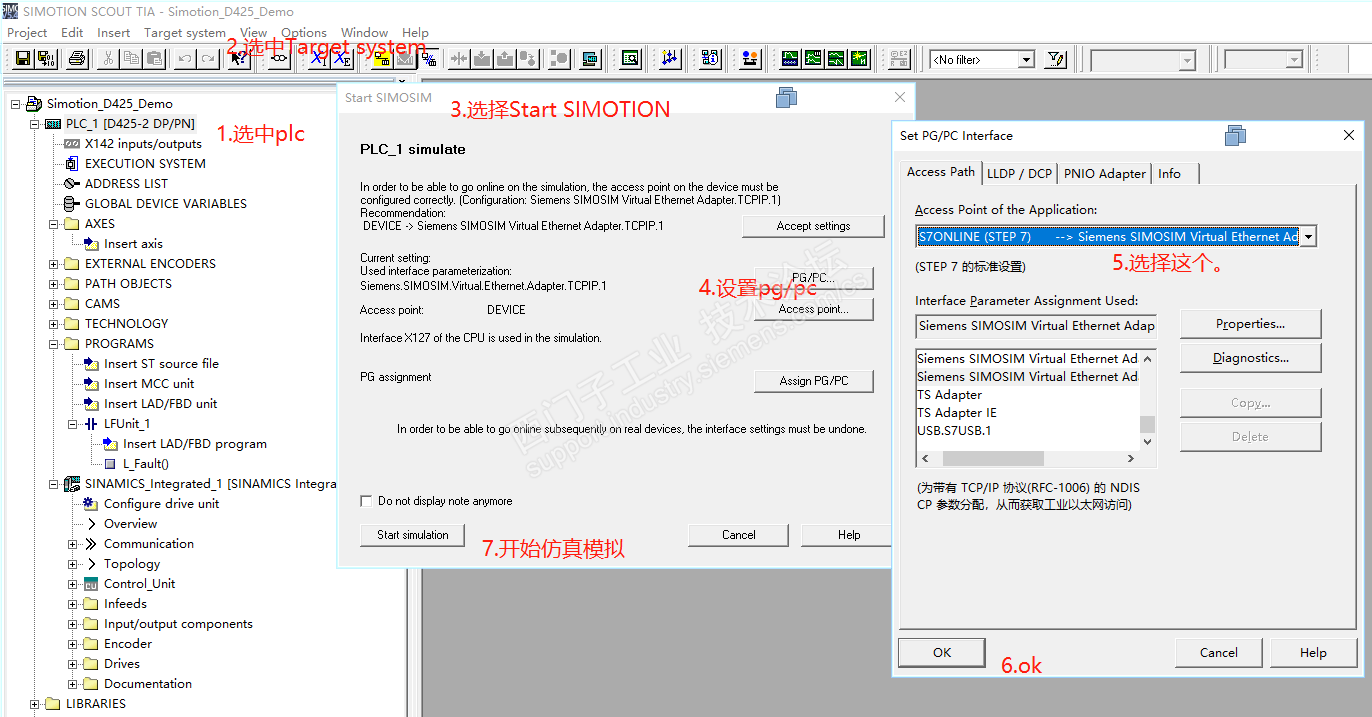Click the glasses monitor icon in toolbar

[280, 59]
